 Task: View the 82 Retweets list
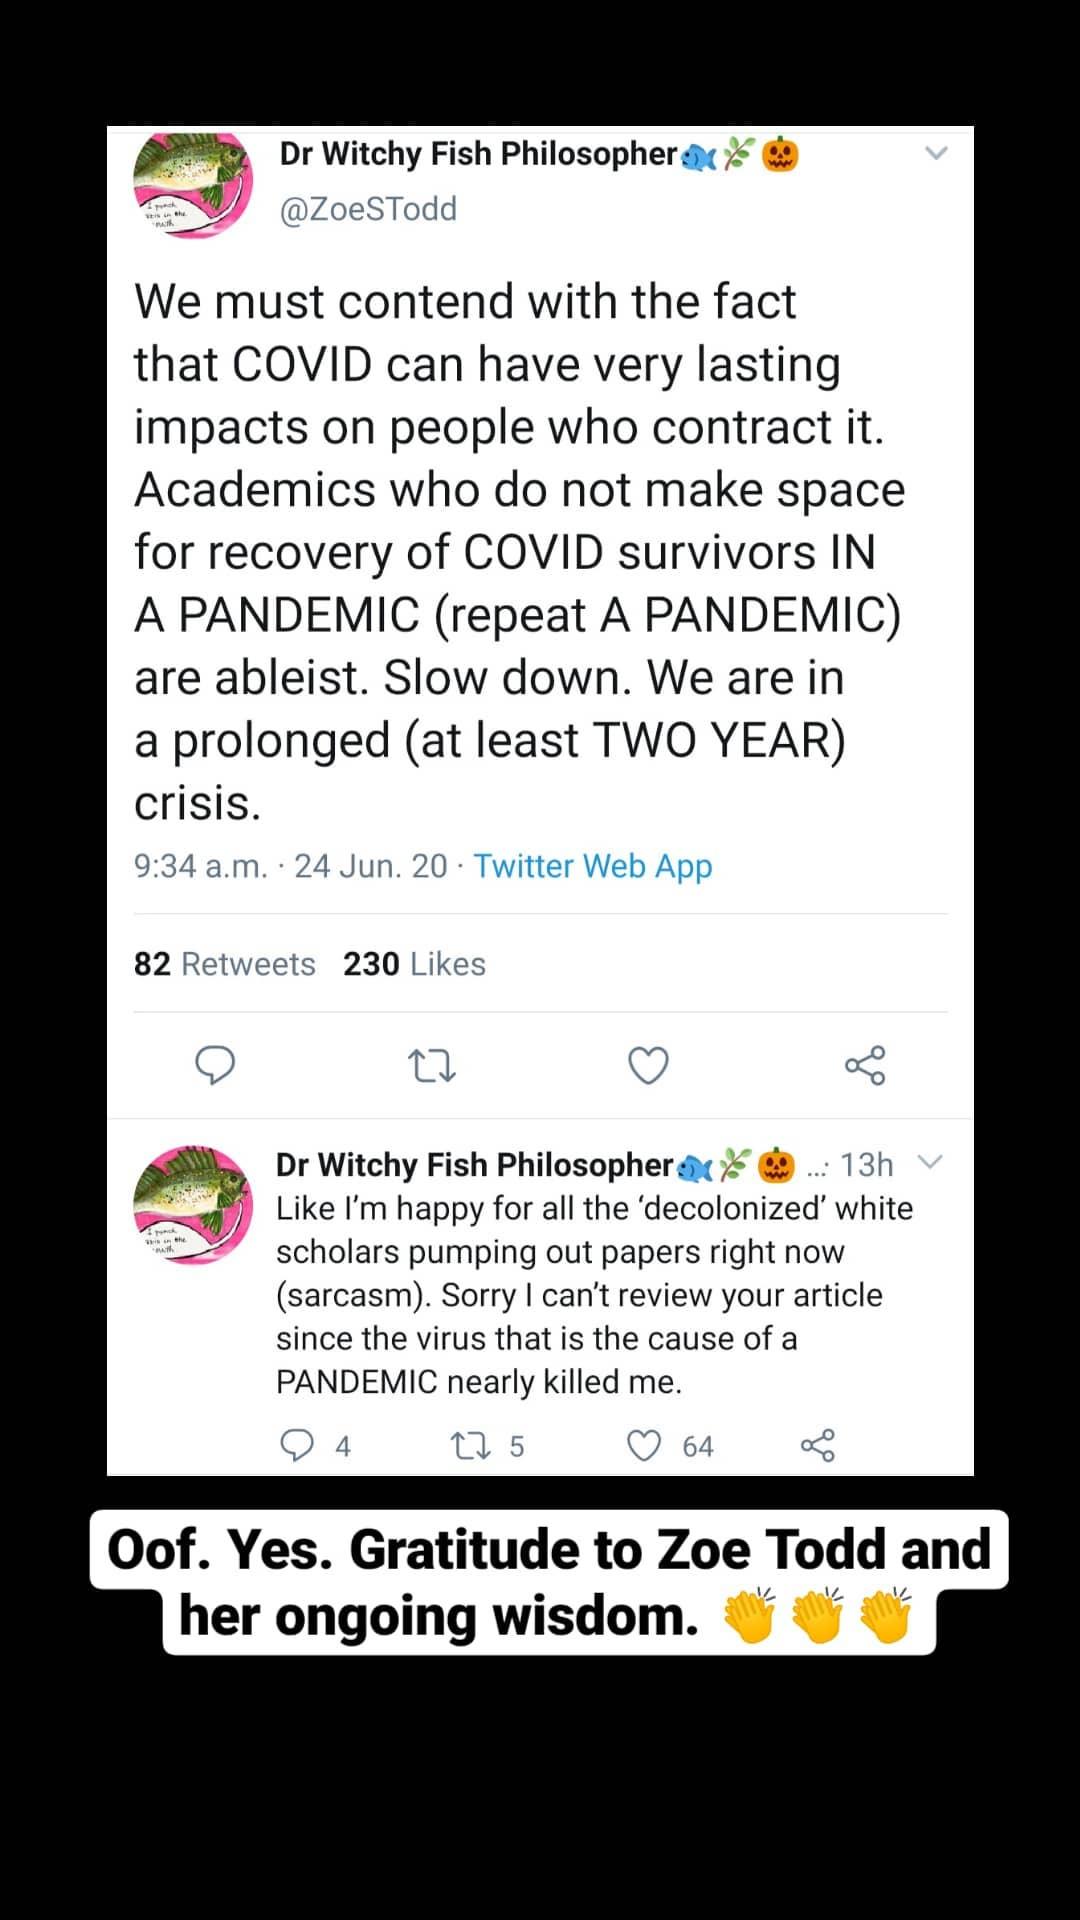(x=225, y=964)
